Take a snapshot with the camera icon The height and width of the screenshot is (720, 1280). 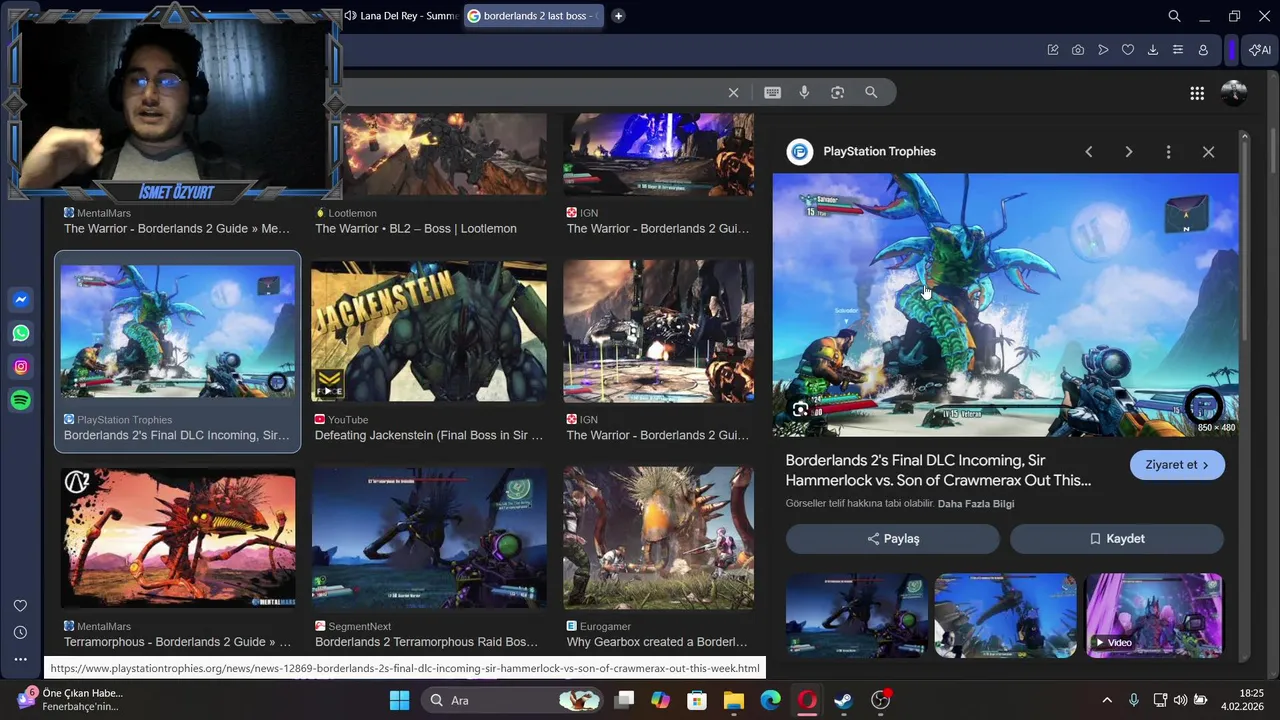[1078, 50]
